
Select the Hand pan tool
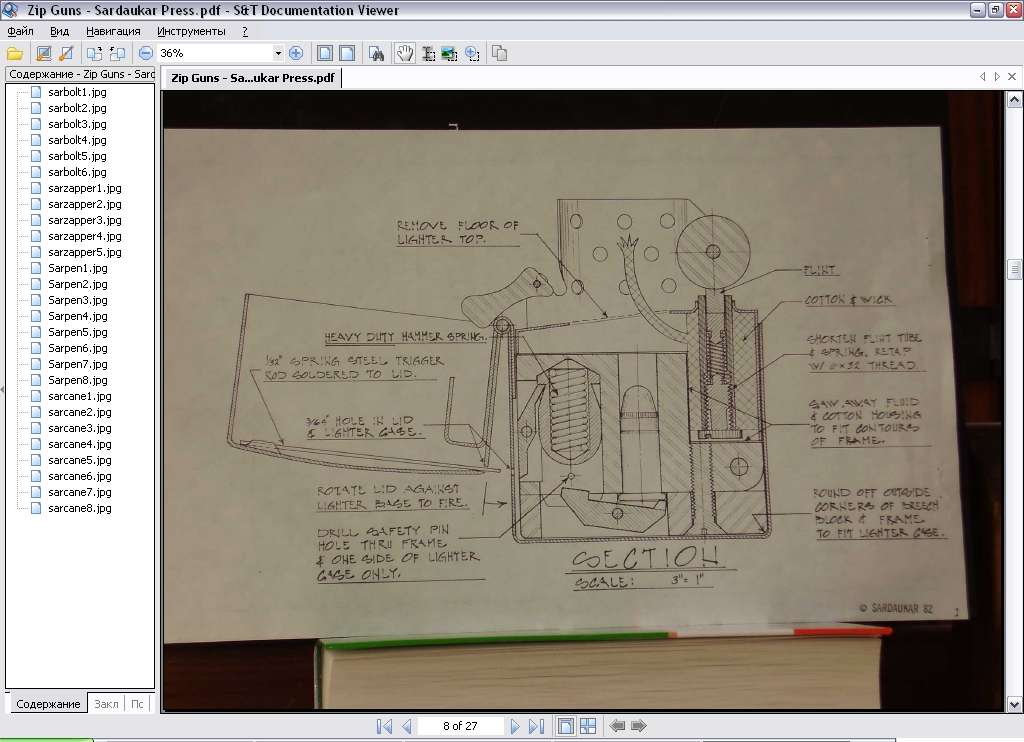(405, 54)
